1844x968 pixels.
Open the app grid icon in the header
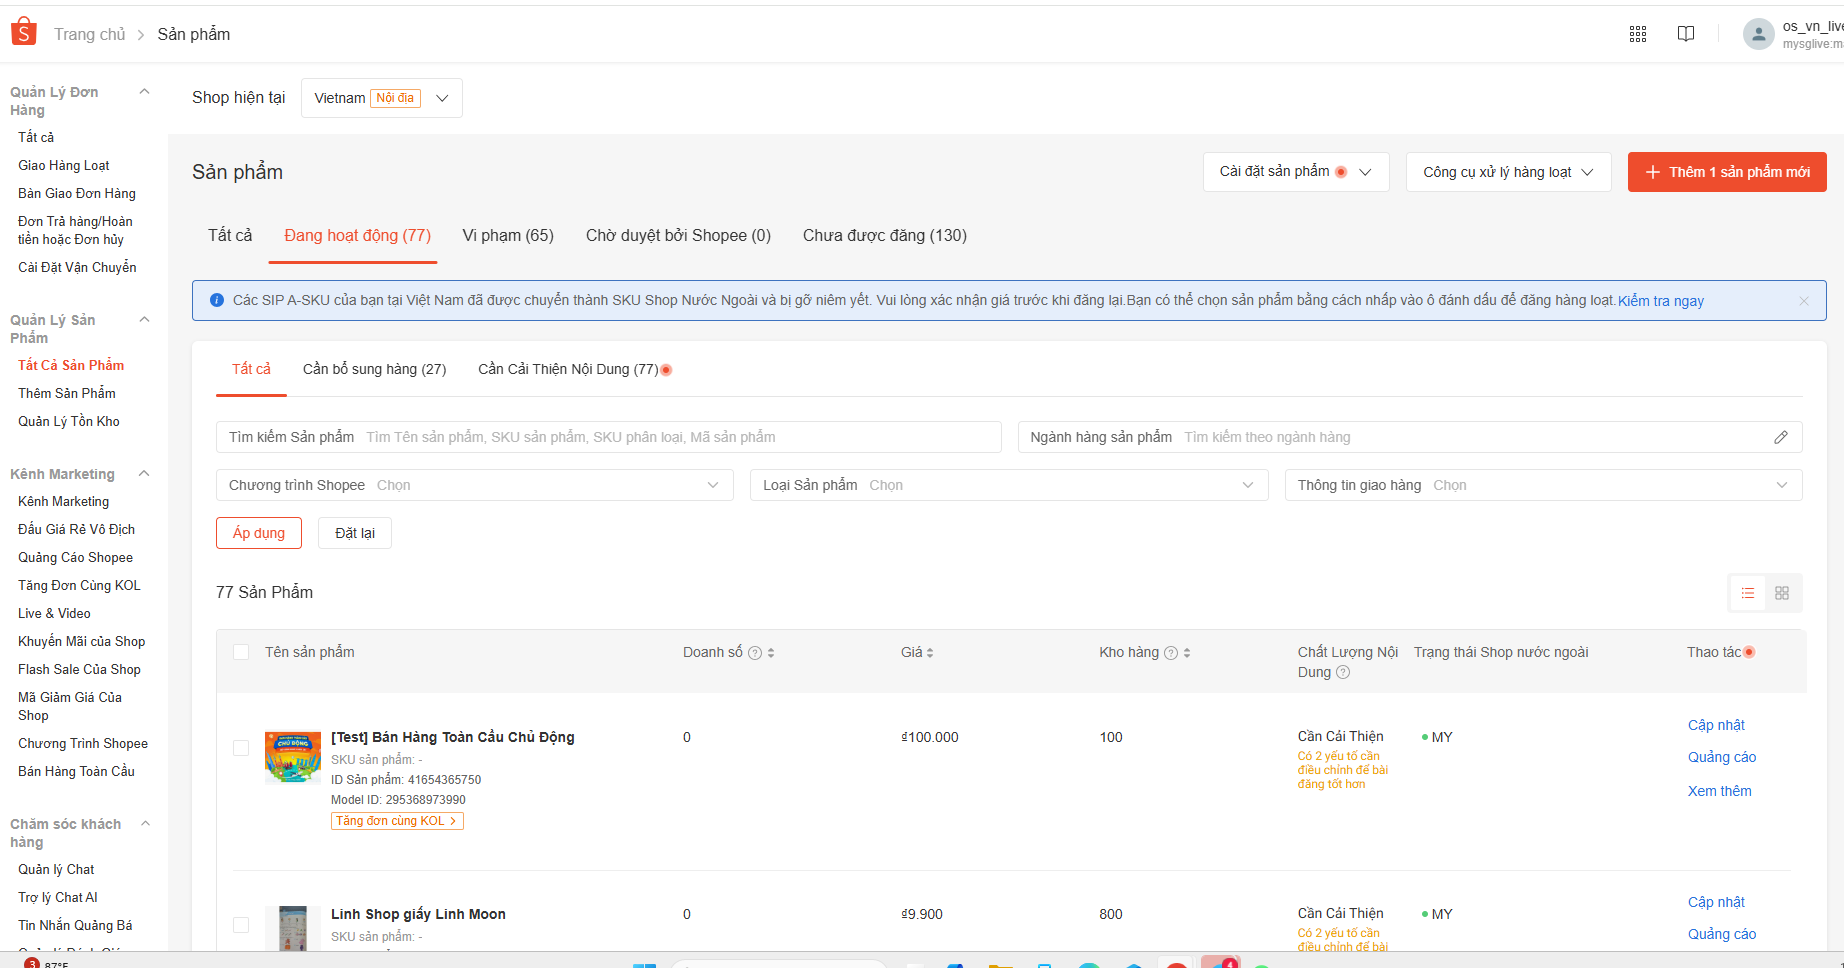point(1638,33)
